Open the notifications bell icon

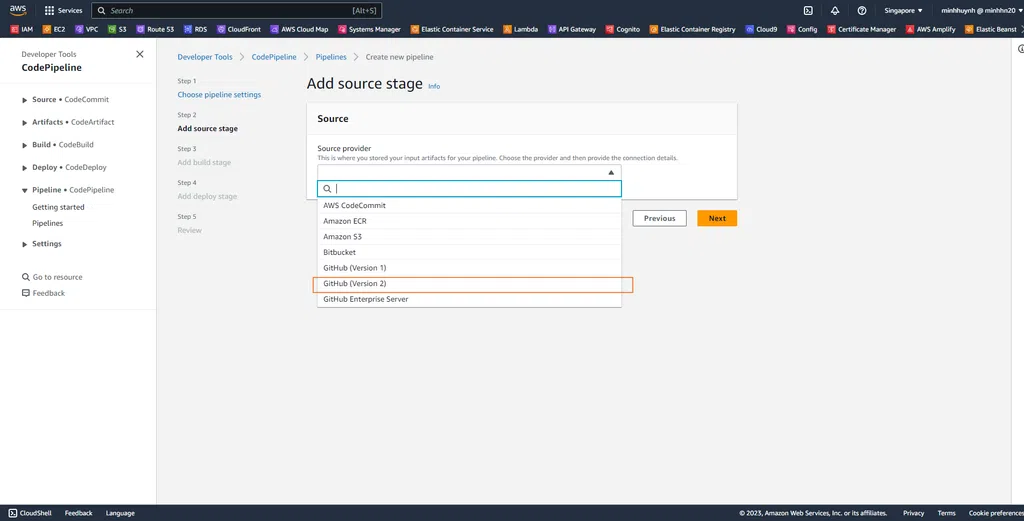[835, 10]
